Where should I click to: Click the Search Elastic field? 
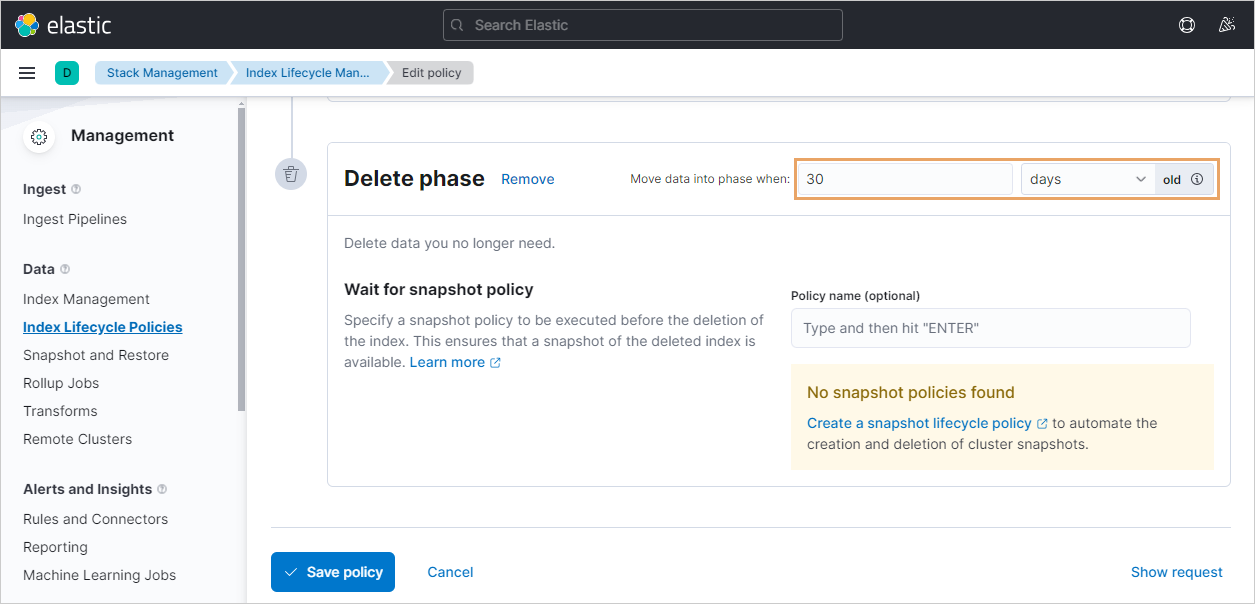642,25
